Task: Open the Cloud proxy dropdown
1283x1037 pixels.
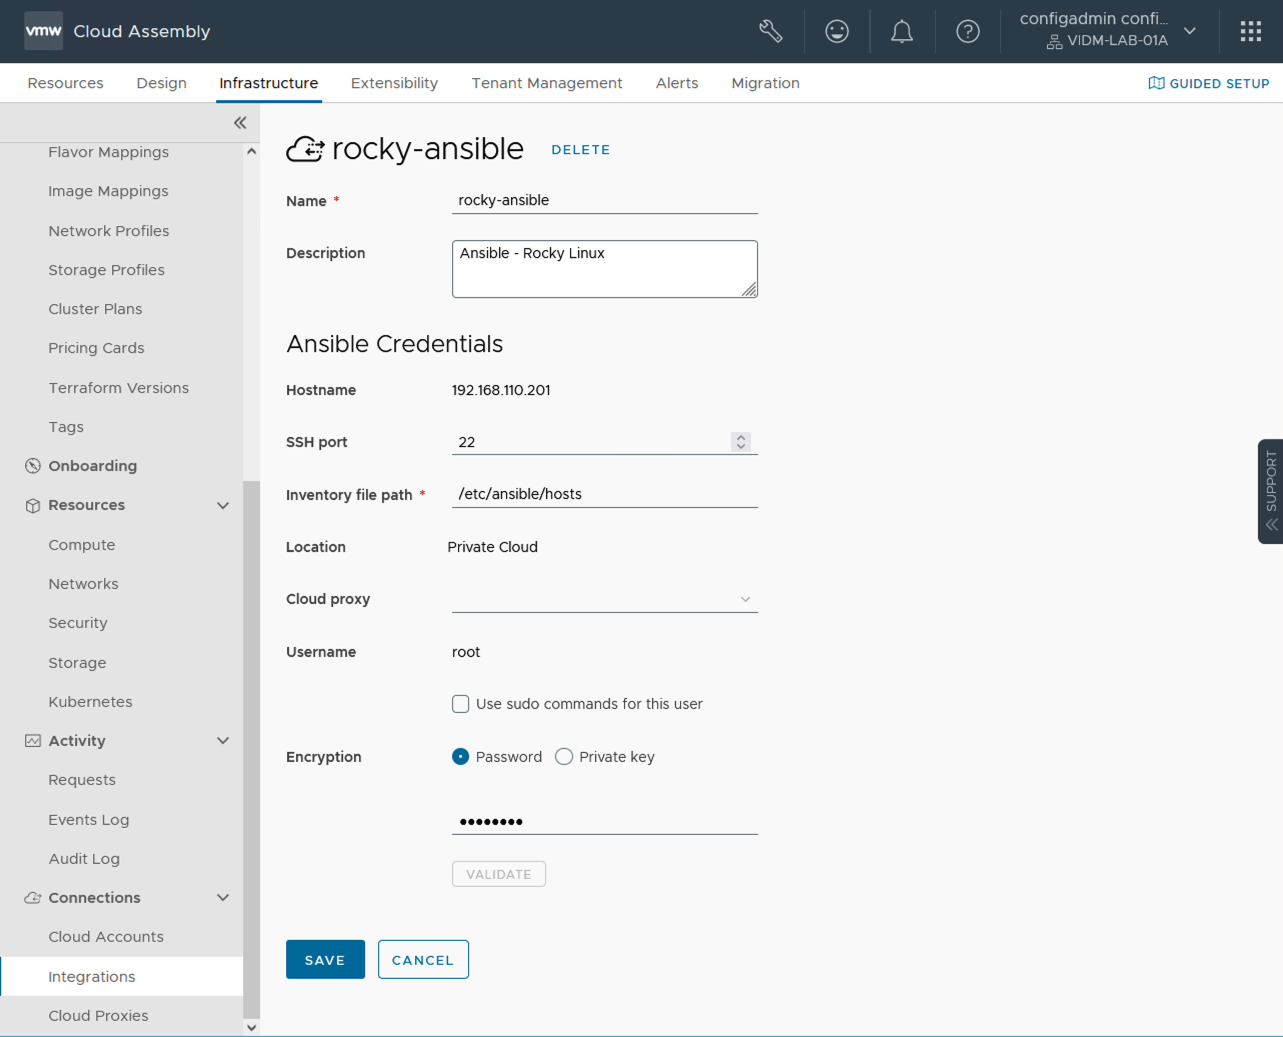Action: (x=604, y=599)
